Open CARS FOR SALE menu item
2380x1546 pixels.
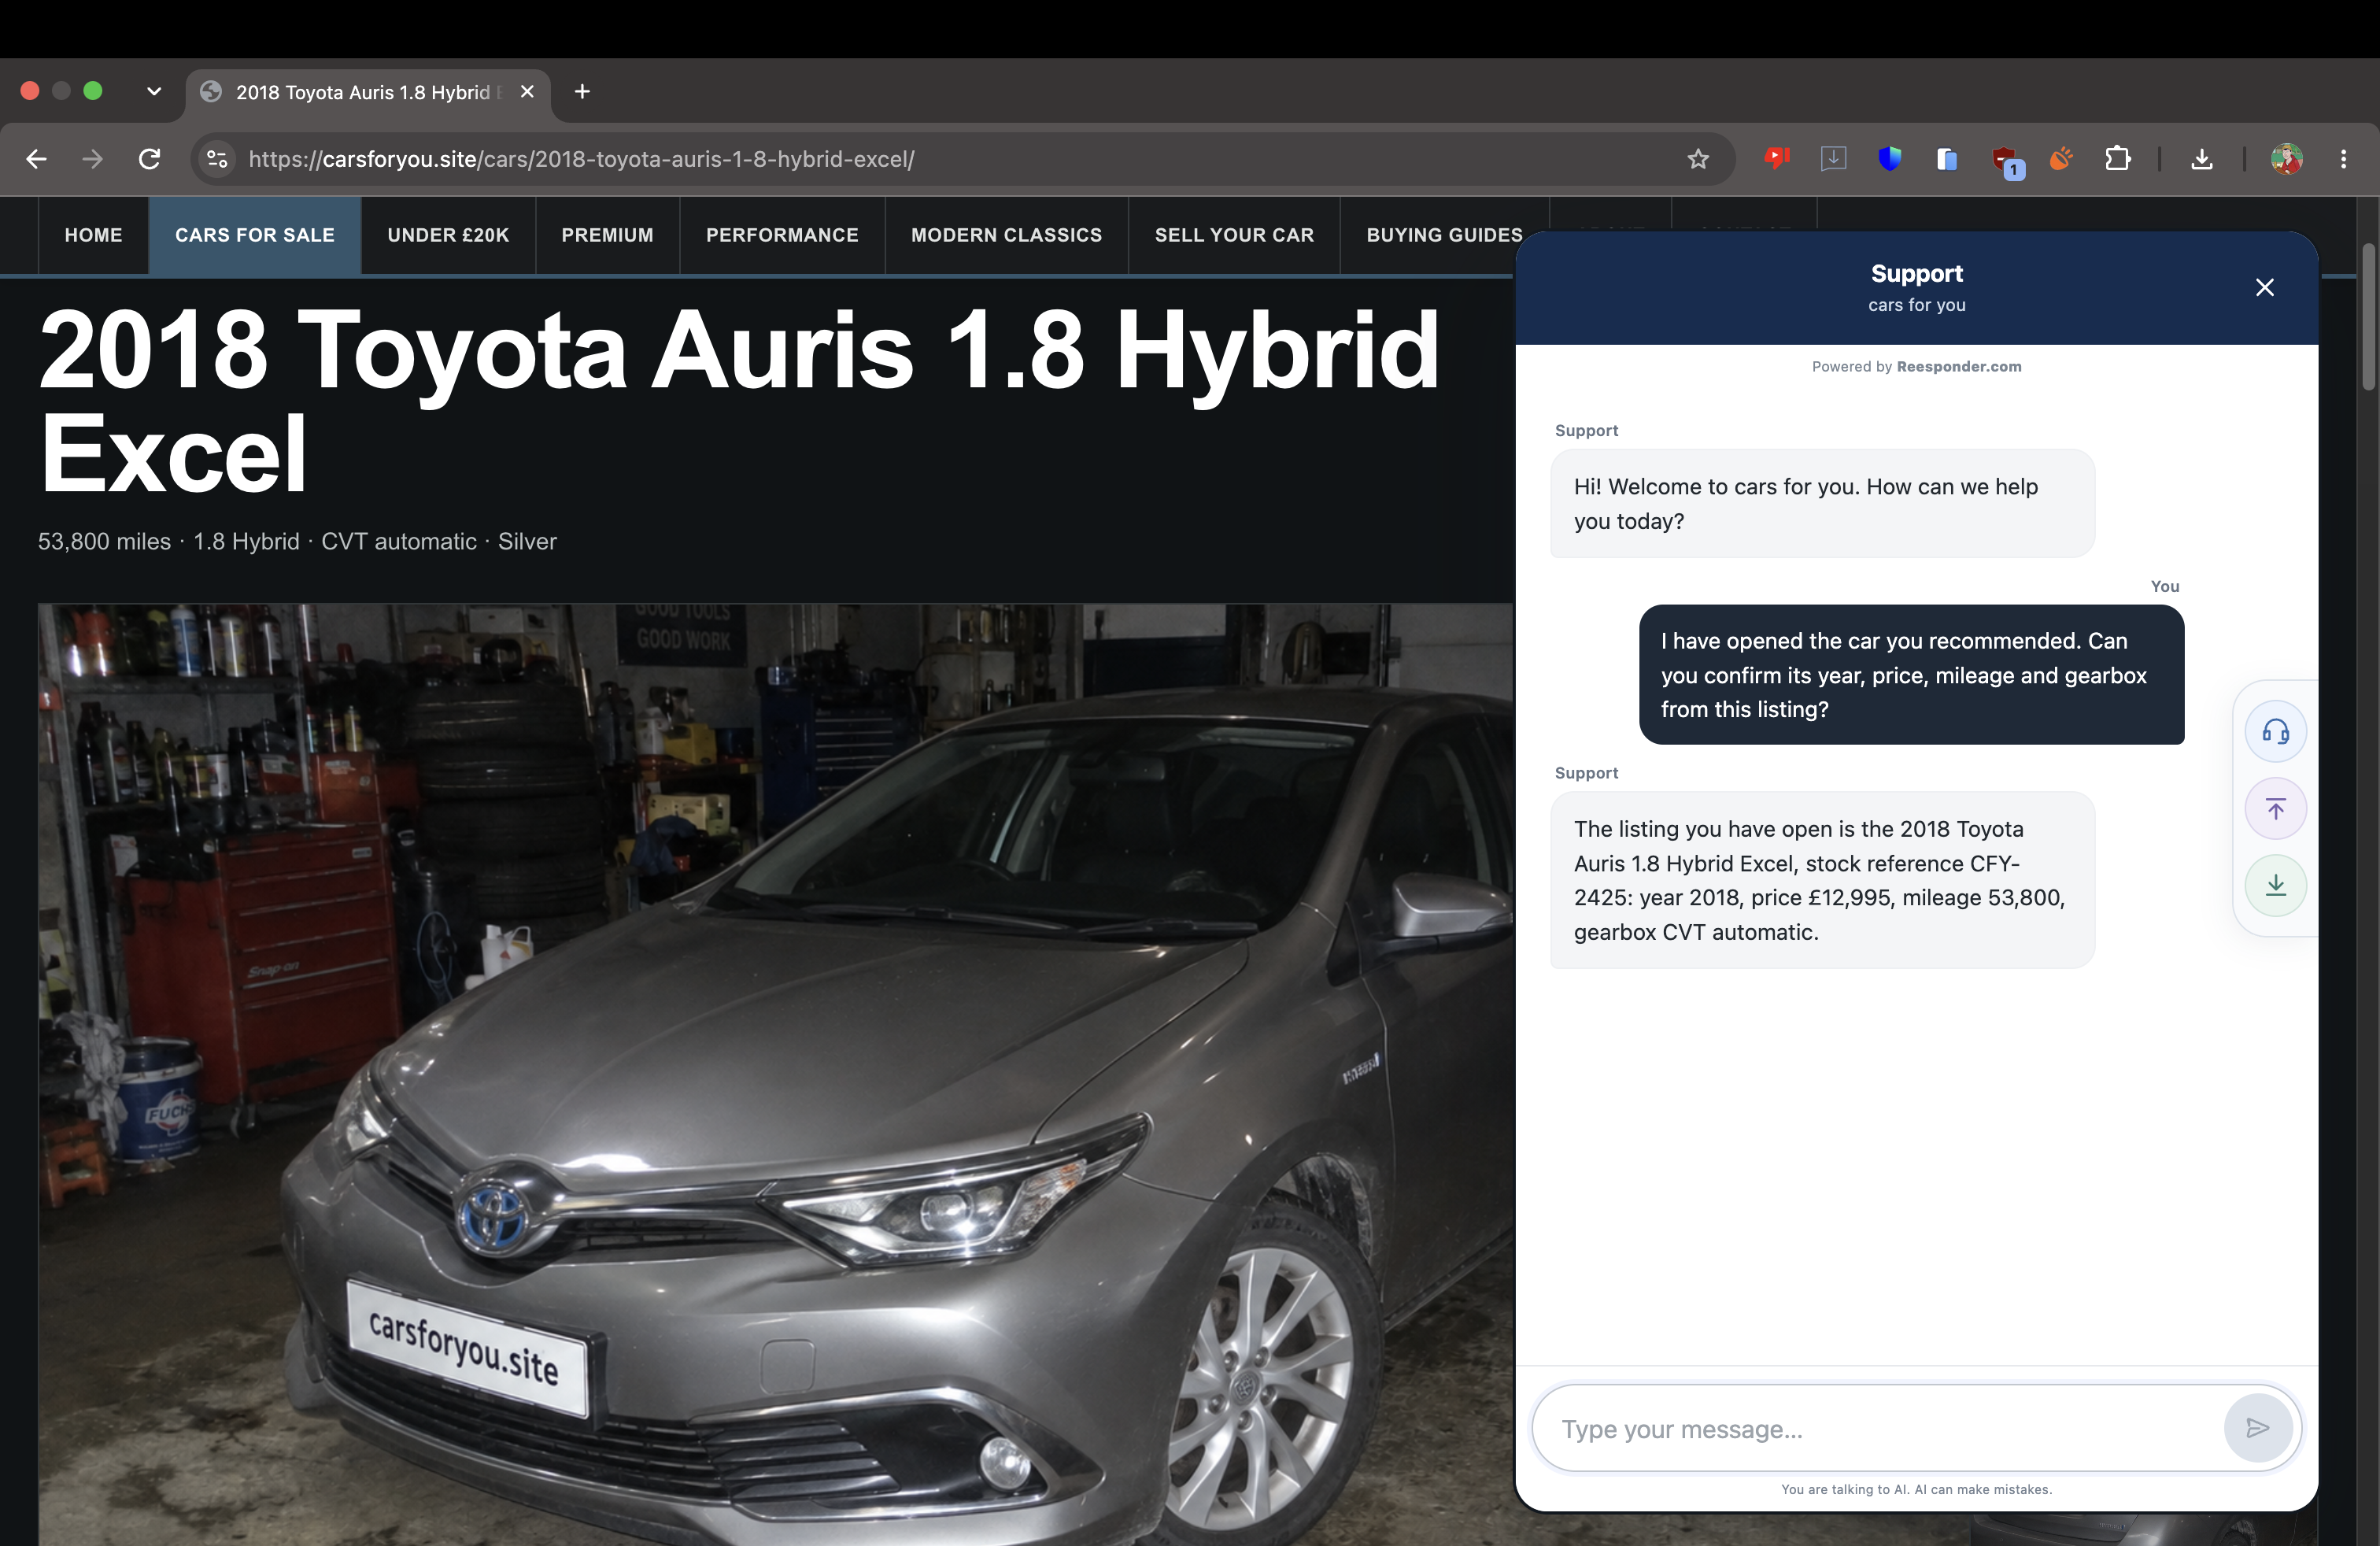point(255,235)
